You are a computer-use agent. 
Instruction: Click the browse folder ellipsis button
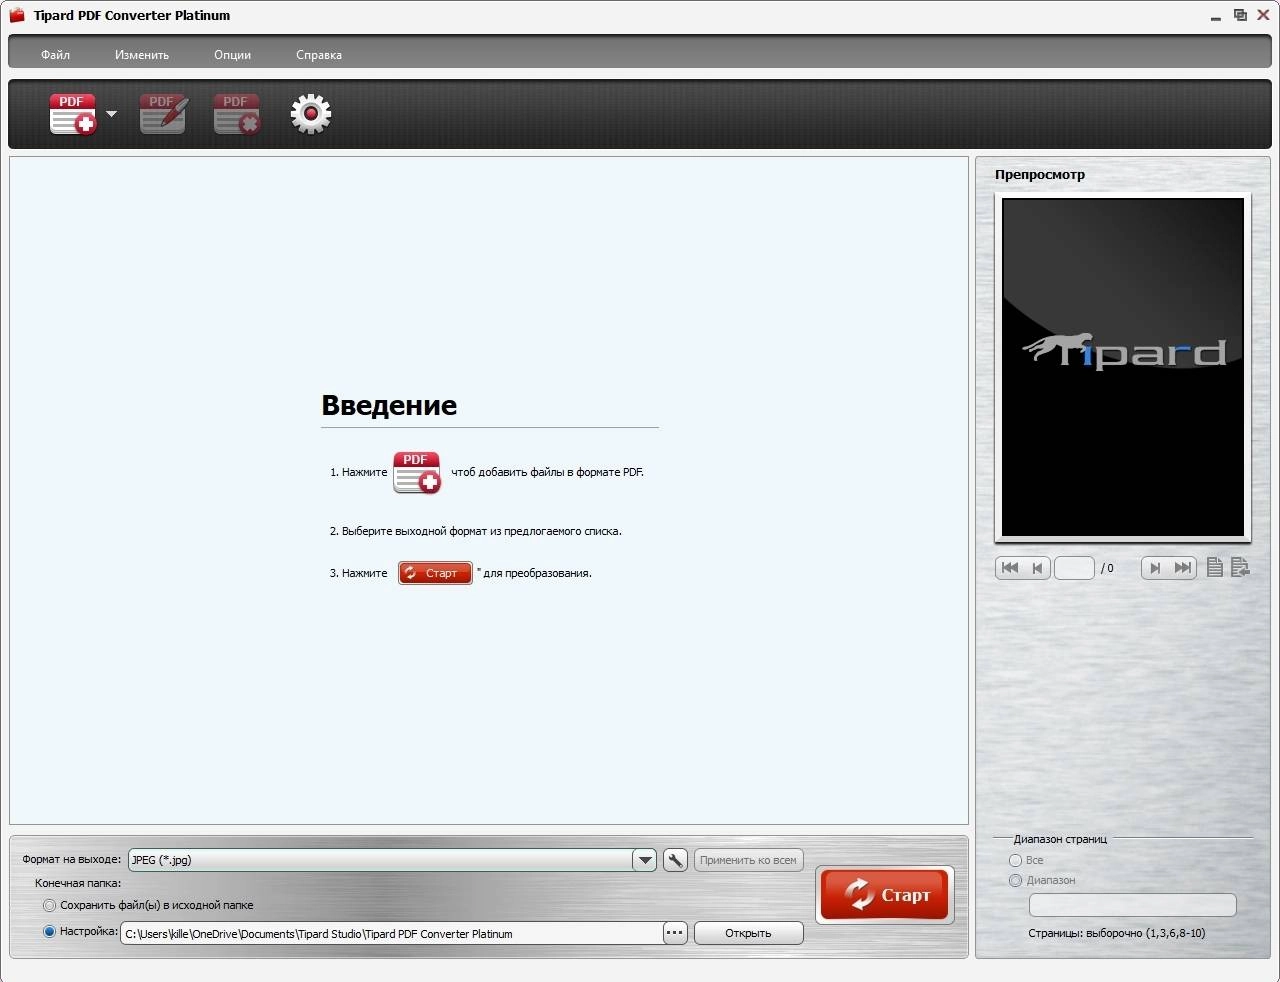point(675,933)
